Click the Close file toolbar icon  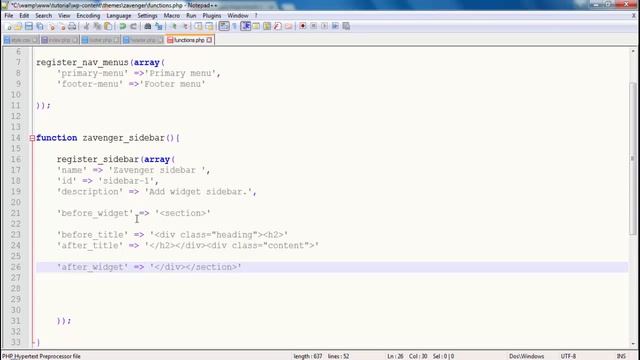[x=51, y=27]
